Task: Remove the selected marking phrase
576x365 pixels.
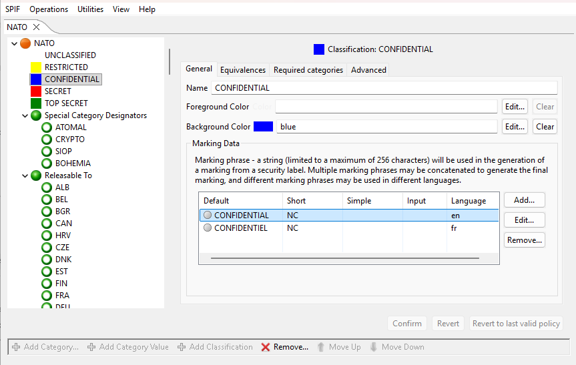Action: pos(524,240)
